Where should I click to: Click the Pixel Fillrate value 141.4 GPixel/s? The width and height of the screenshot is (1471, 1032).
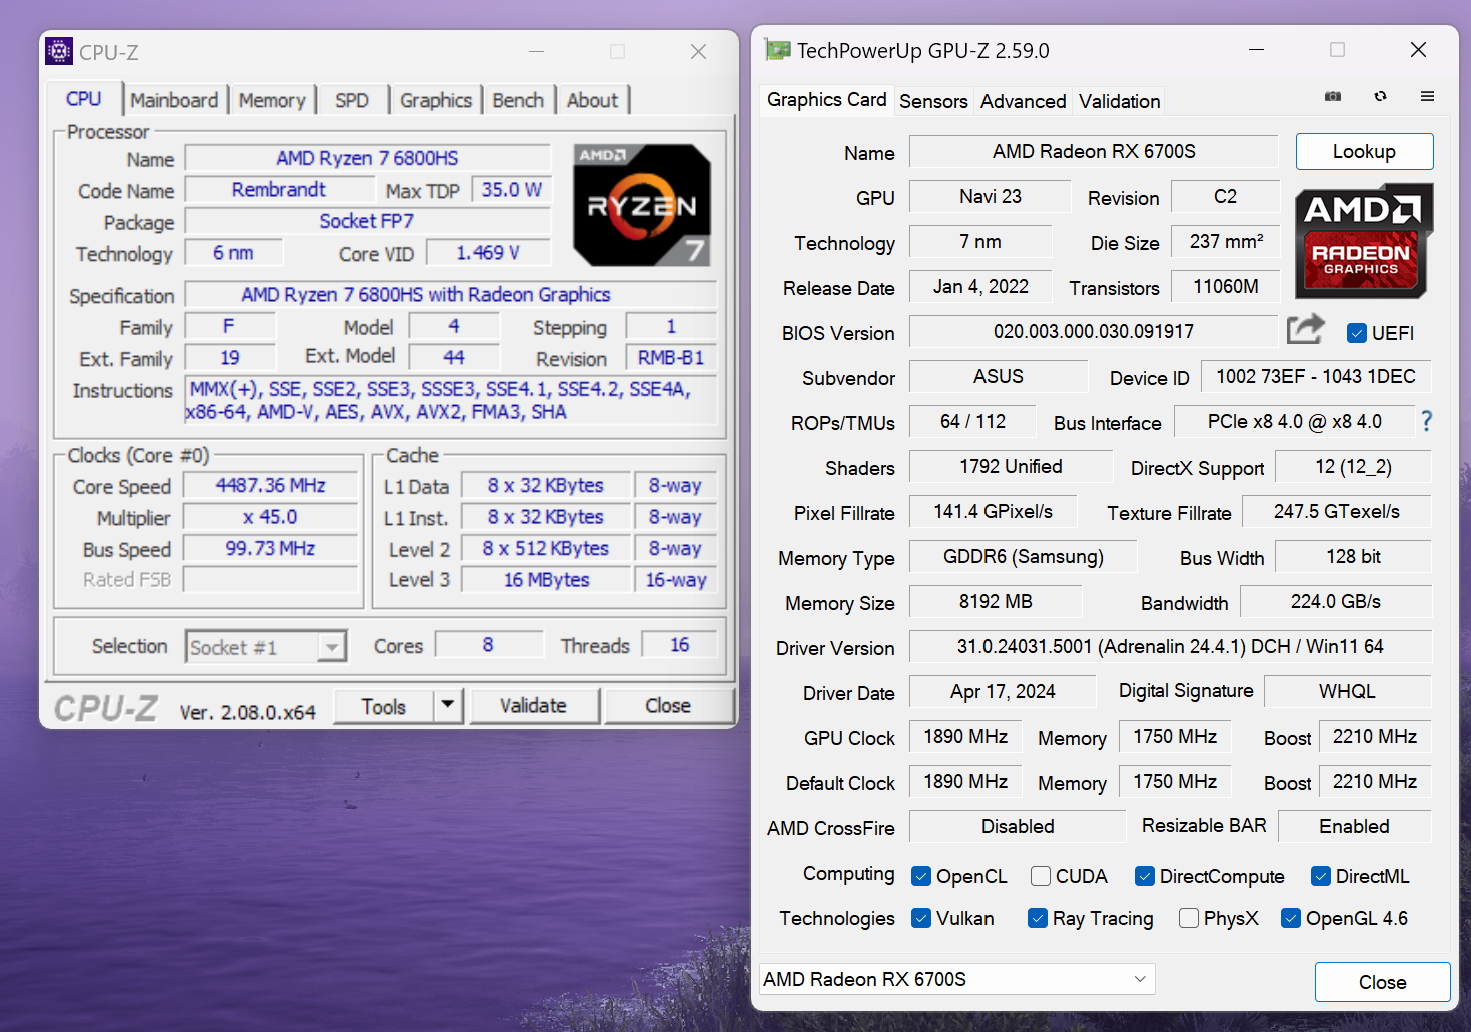pyautogui.click(x=993, y=511)
